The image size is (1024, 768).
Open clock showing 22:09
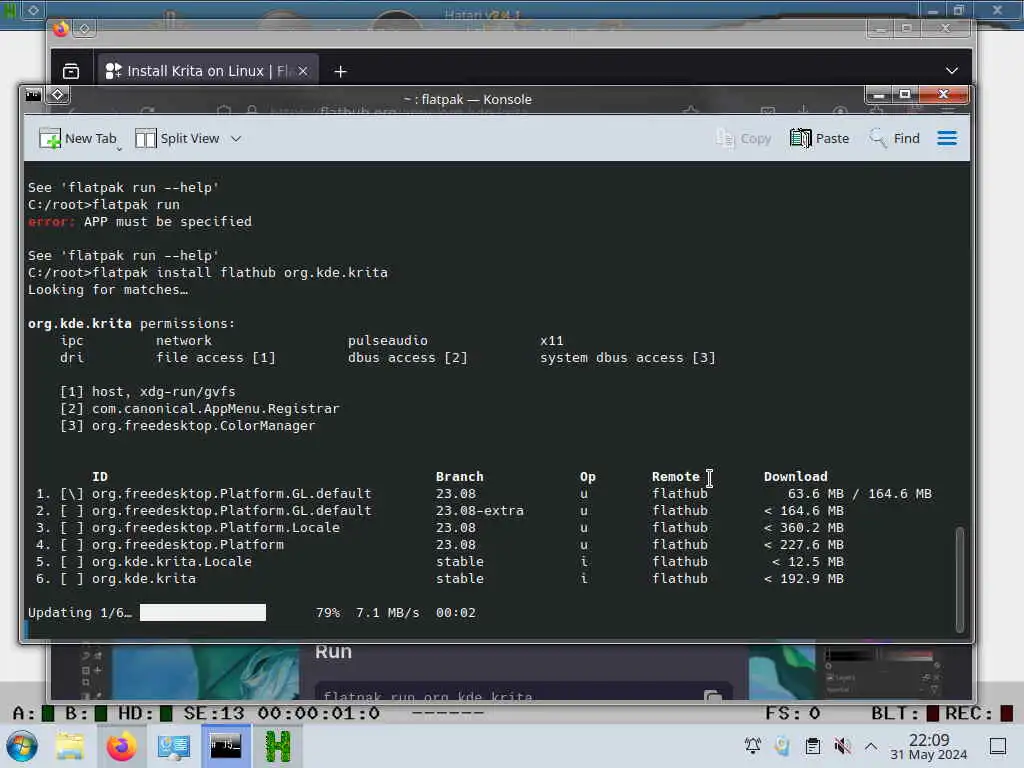click(929, 746)
